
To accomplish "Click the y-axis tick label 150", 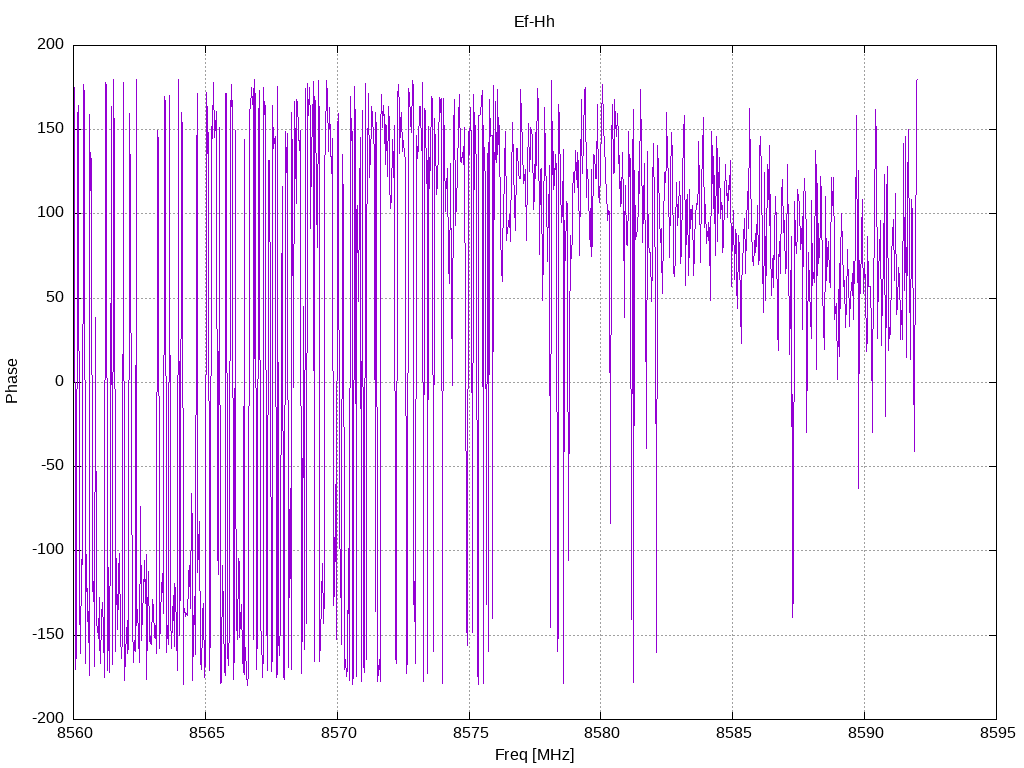I will click(x=51, y=129).
